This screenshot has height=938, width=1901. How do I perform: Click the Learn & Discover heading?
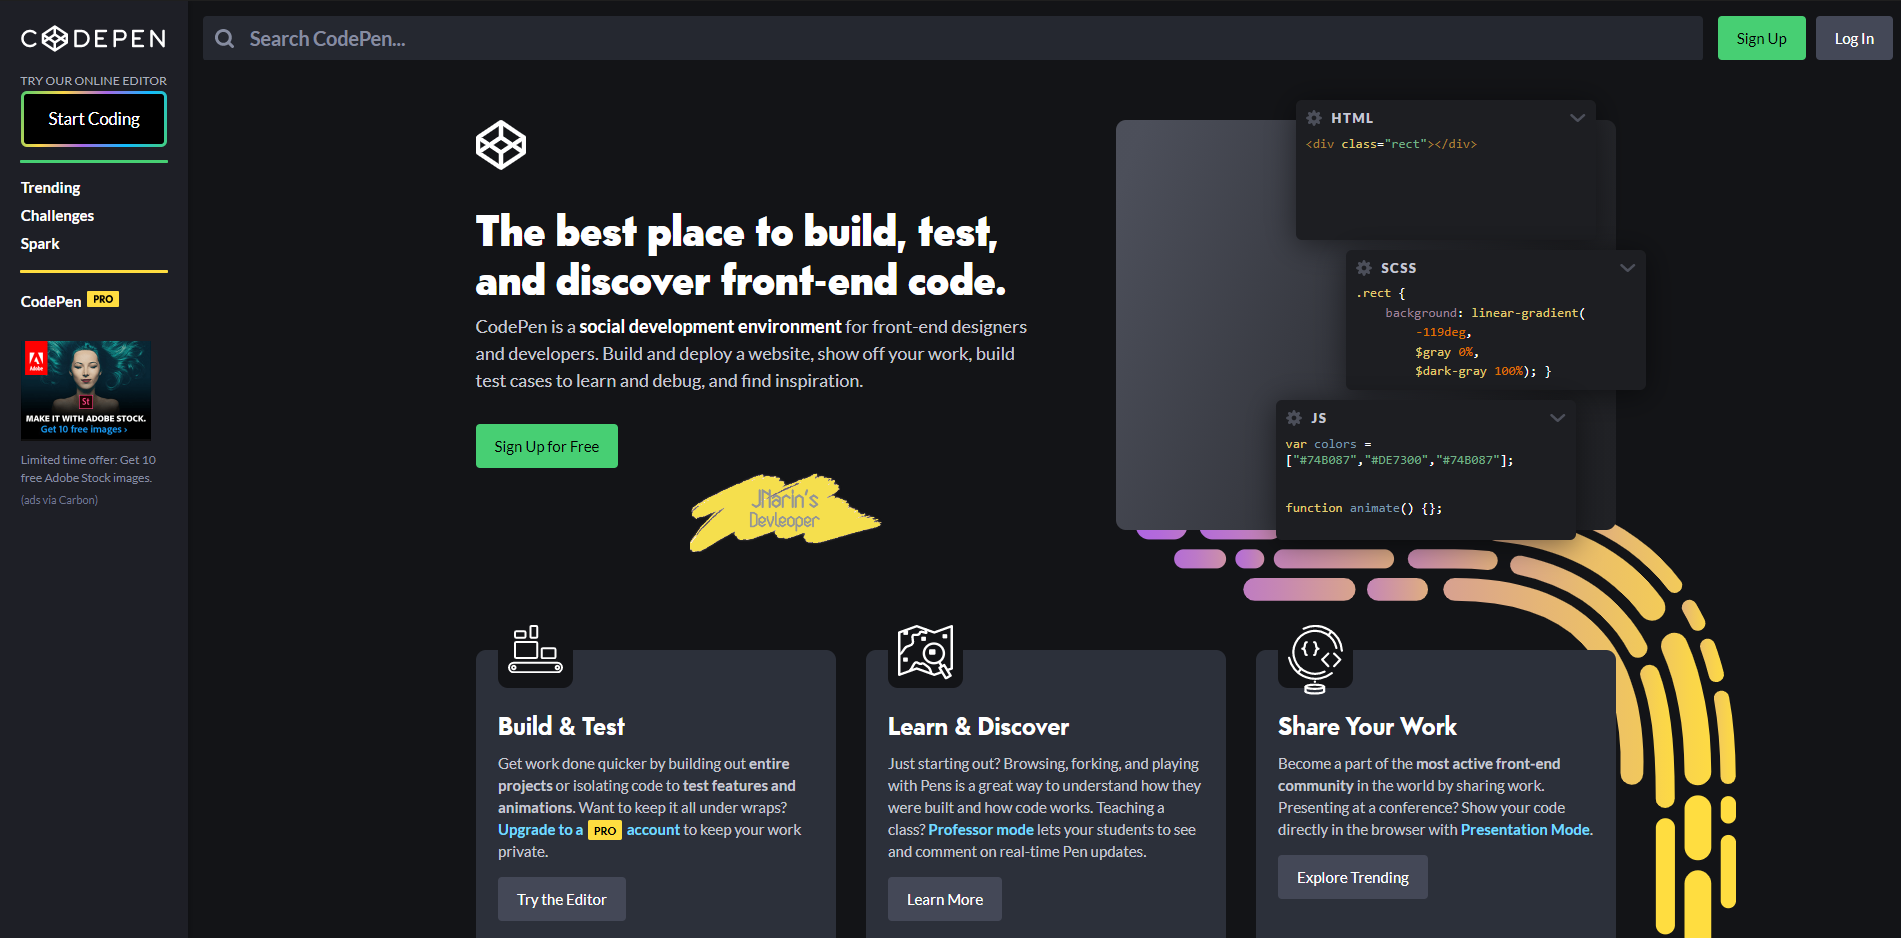(978, 727)
